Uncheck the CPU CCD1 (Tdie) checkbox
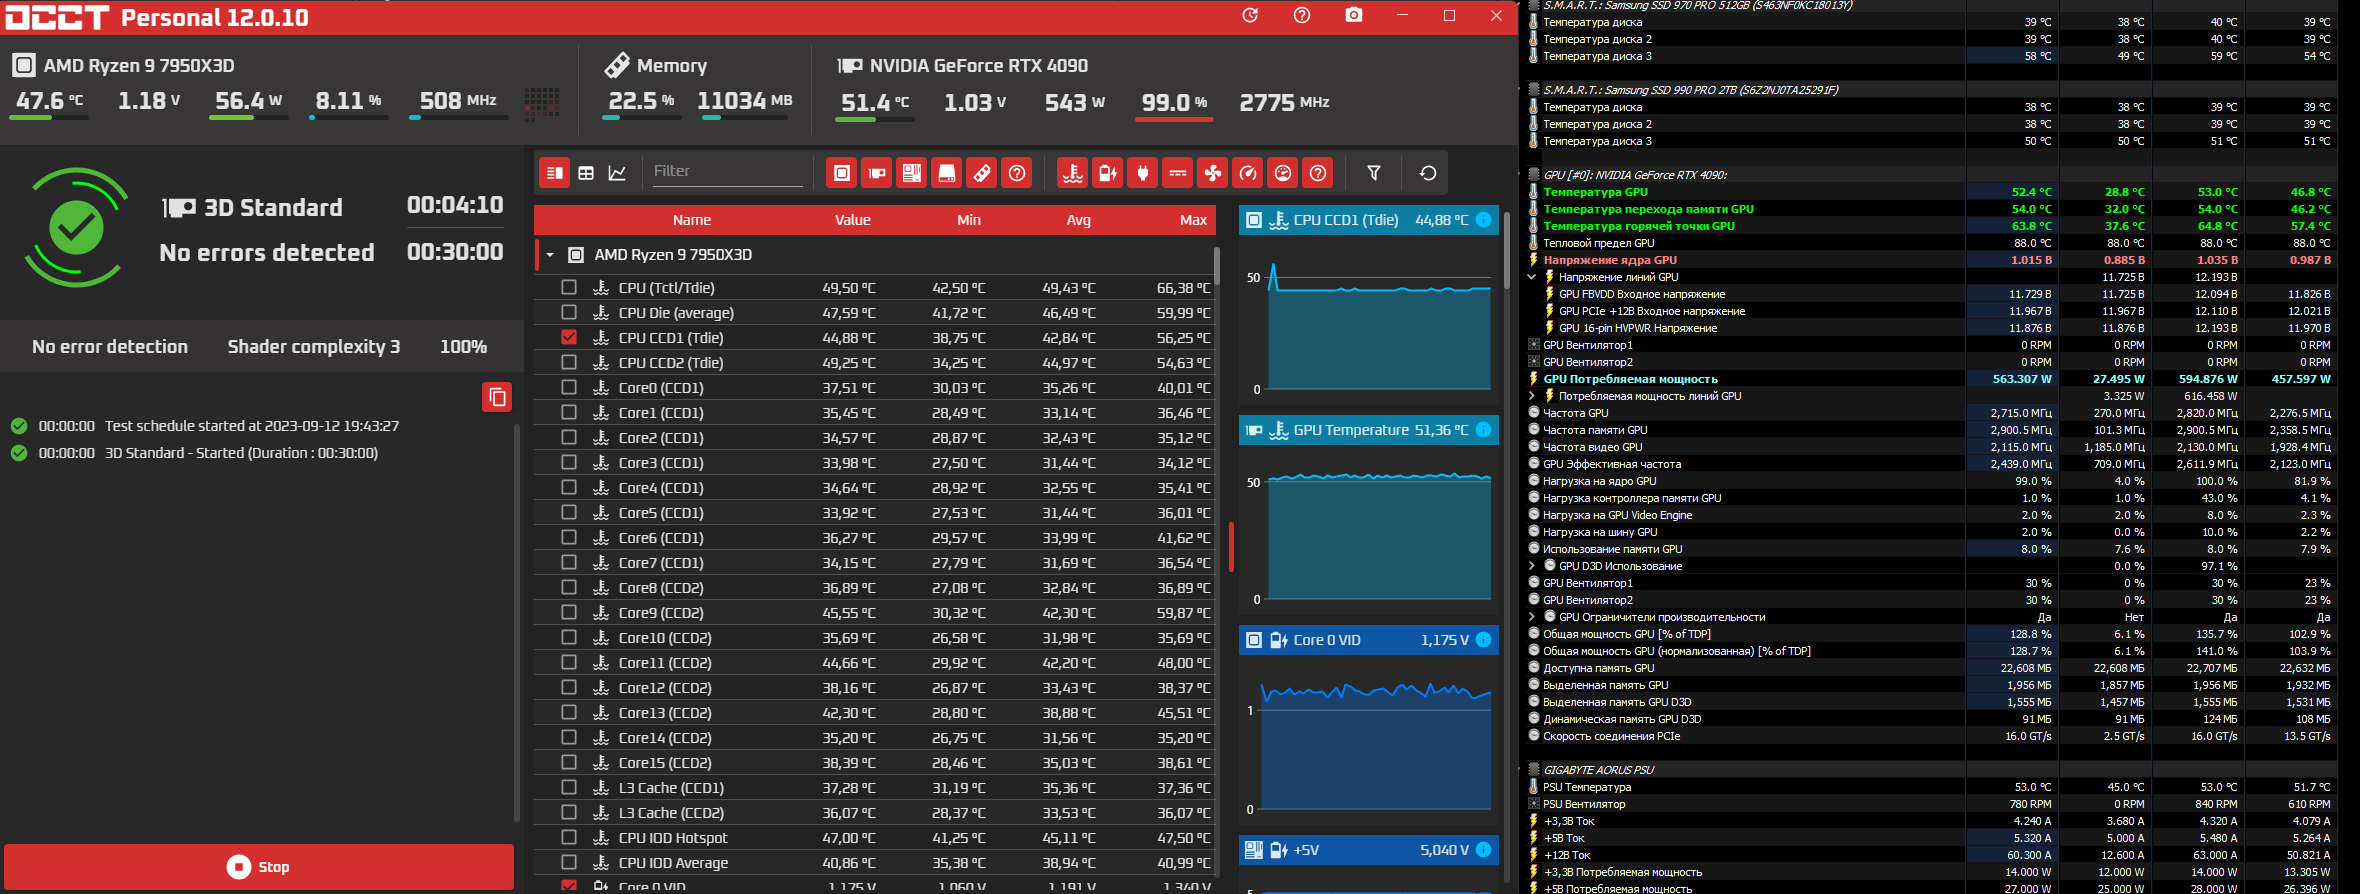This screenshot has height=894, width=2360. [x=569, y=337]
